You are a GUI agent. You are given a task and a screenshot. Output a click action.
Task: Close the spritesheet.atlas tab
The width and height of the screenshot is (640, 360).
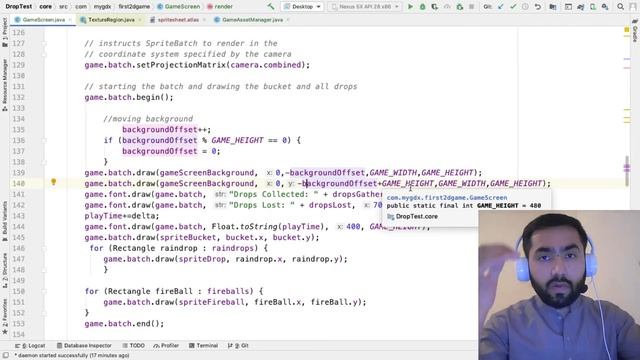point(204,20)
